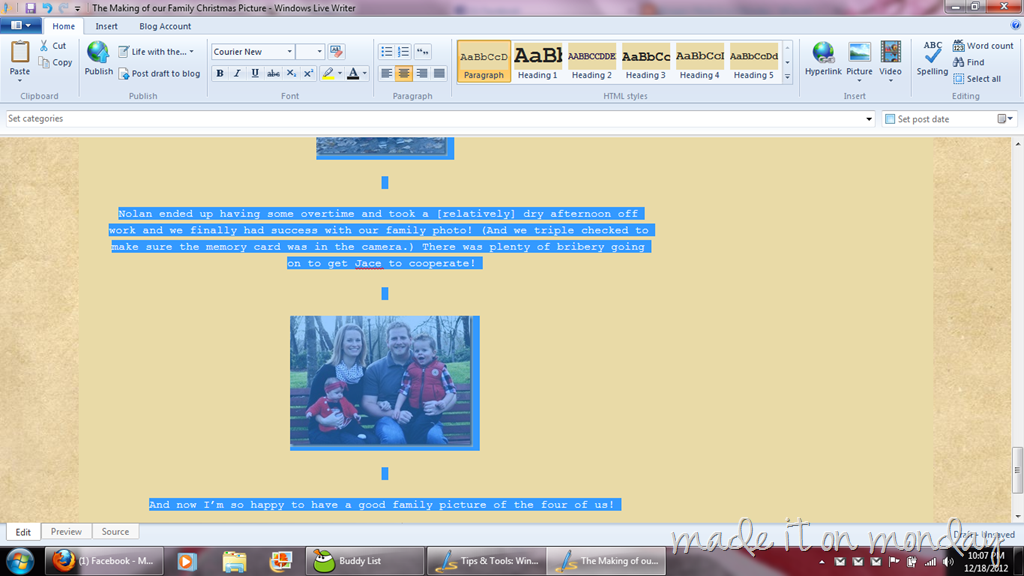The height and width of the screenshot is (576, 1024).
Task: Click the blockquote icon
Action: 423,52
